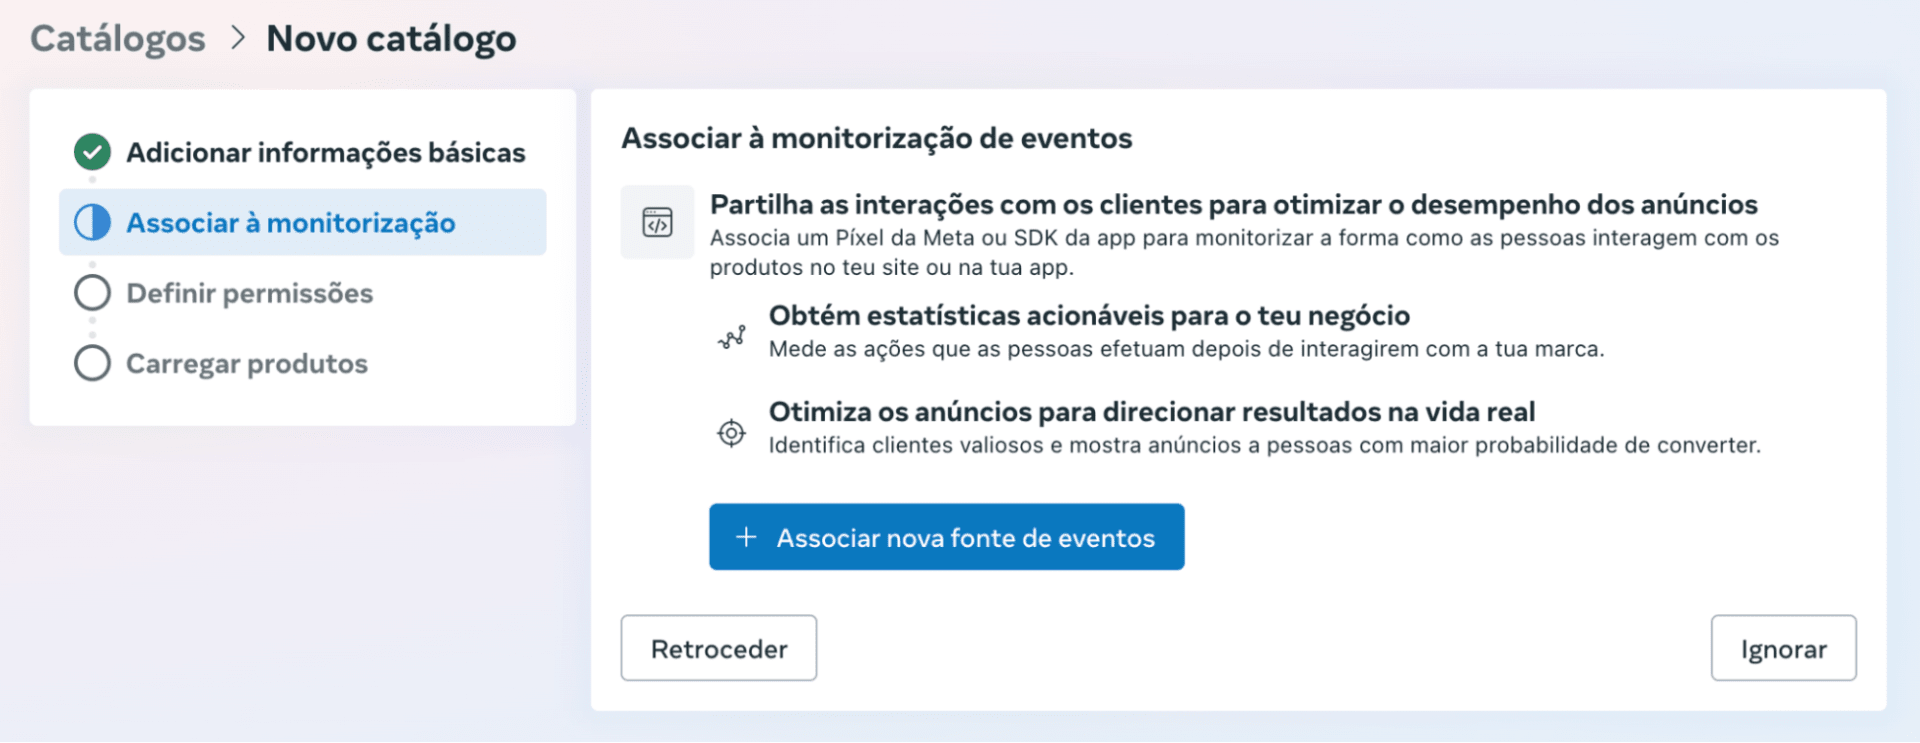Click the breadcrumb chevron arrow
Image resolution: width=1920 pixels, height=743 pixels.
237,38
